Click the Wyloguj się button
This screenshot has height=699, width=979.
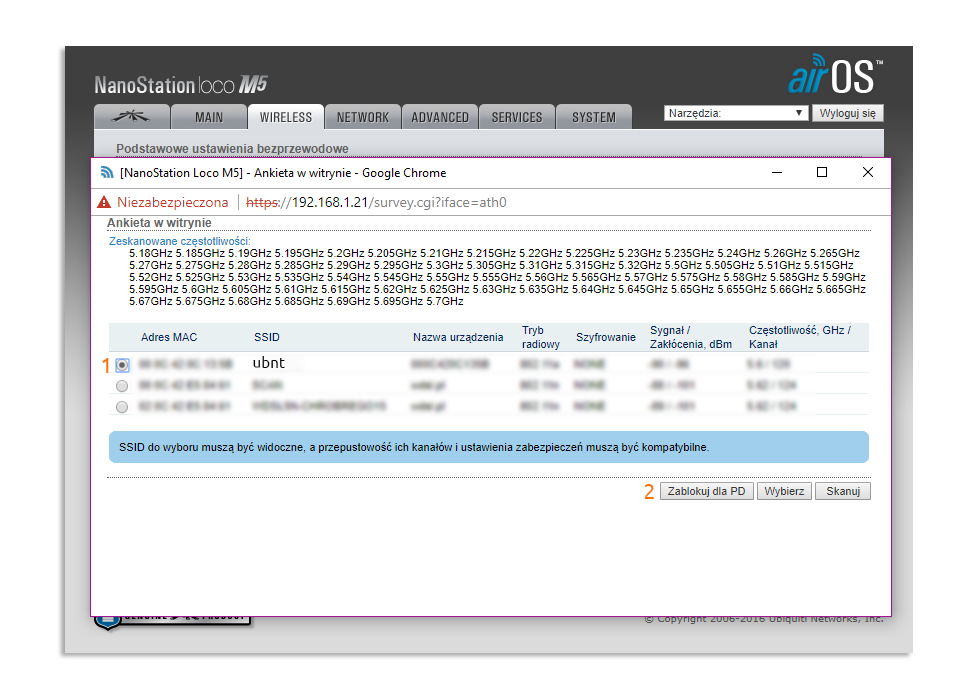point(847,113)
